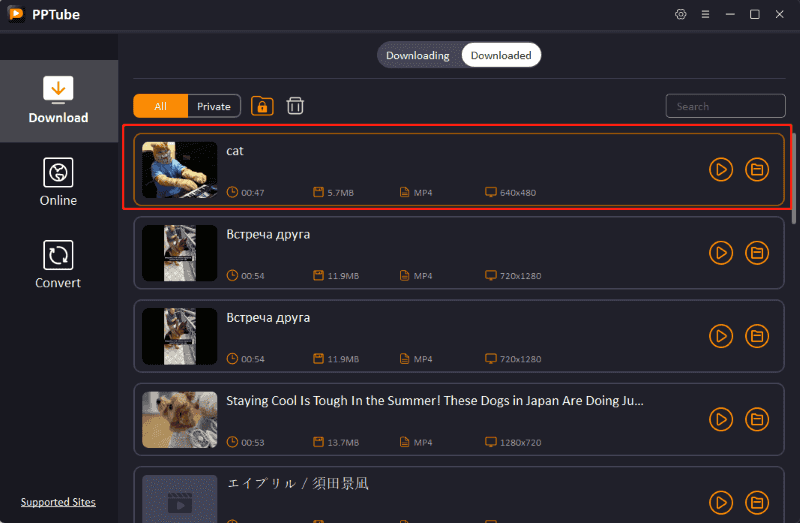Click the cat video thumbnail
The width and height of the screenshot is (800, 523).
pyautogui.click(x=180, y=170)
